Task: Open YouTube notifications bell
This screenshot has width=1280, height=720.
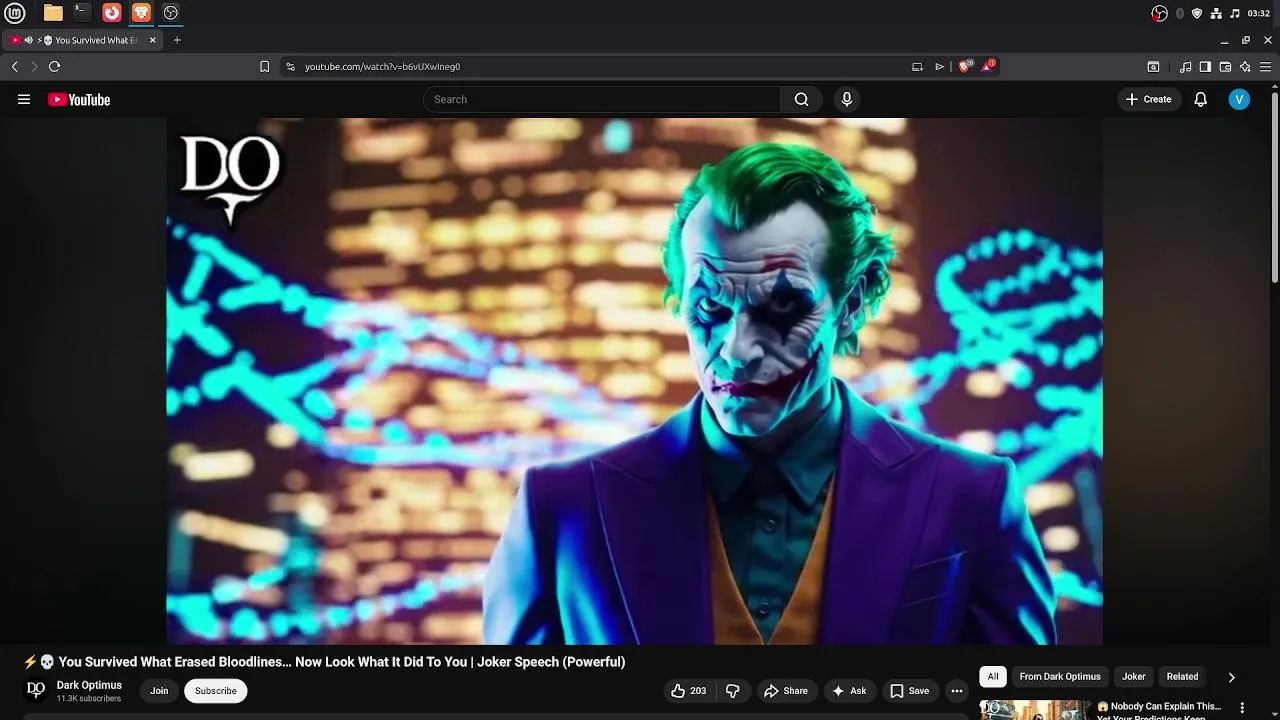Action: click(1201, 99)
